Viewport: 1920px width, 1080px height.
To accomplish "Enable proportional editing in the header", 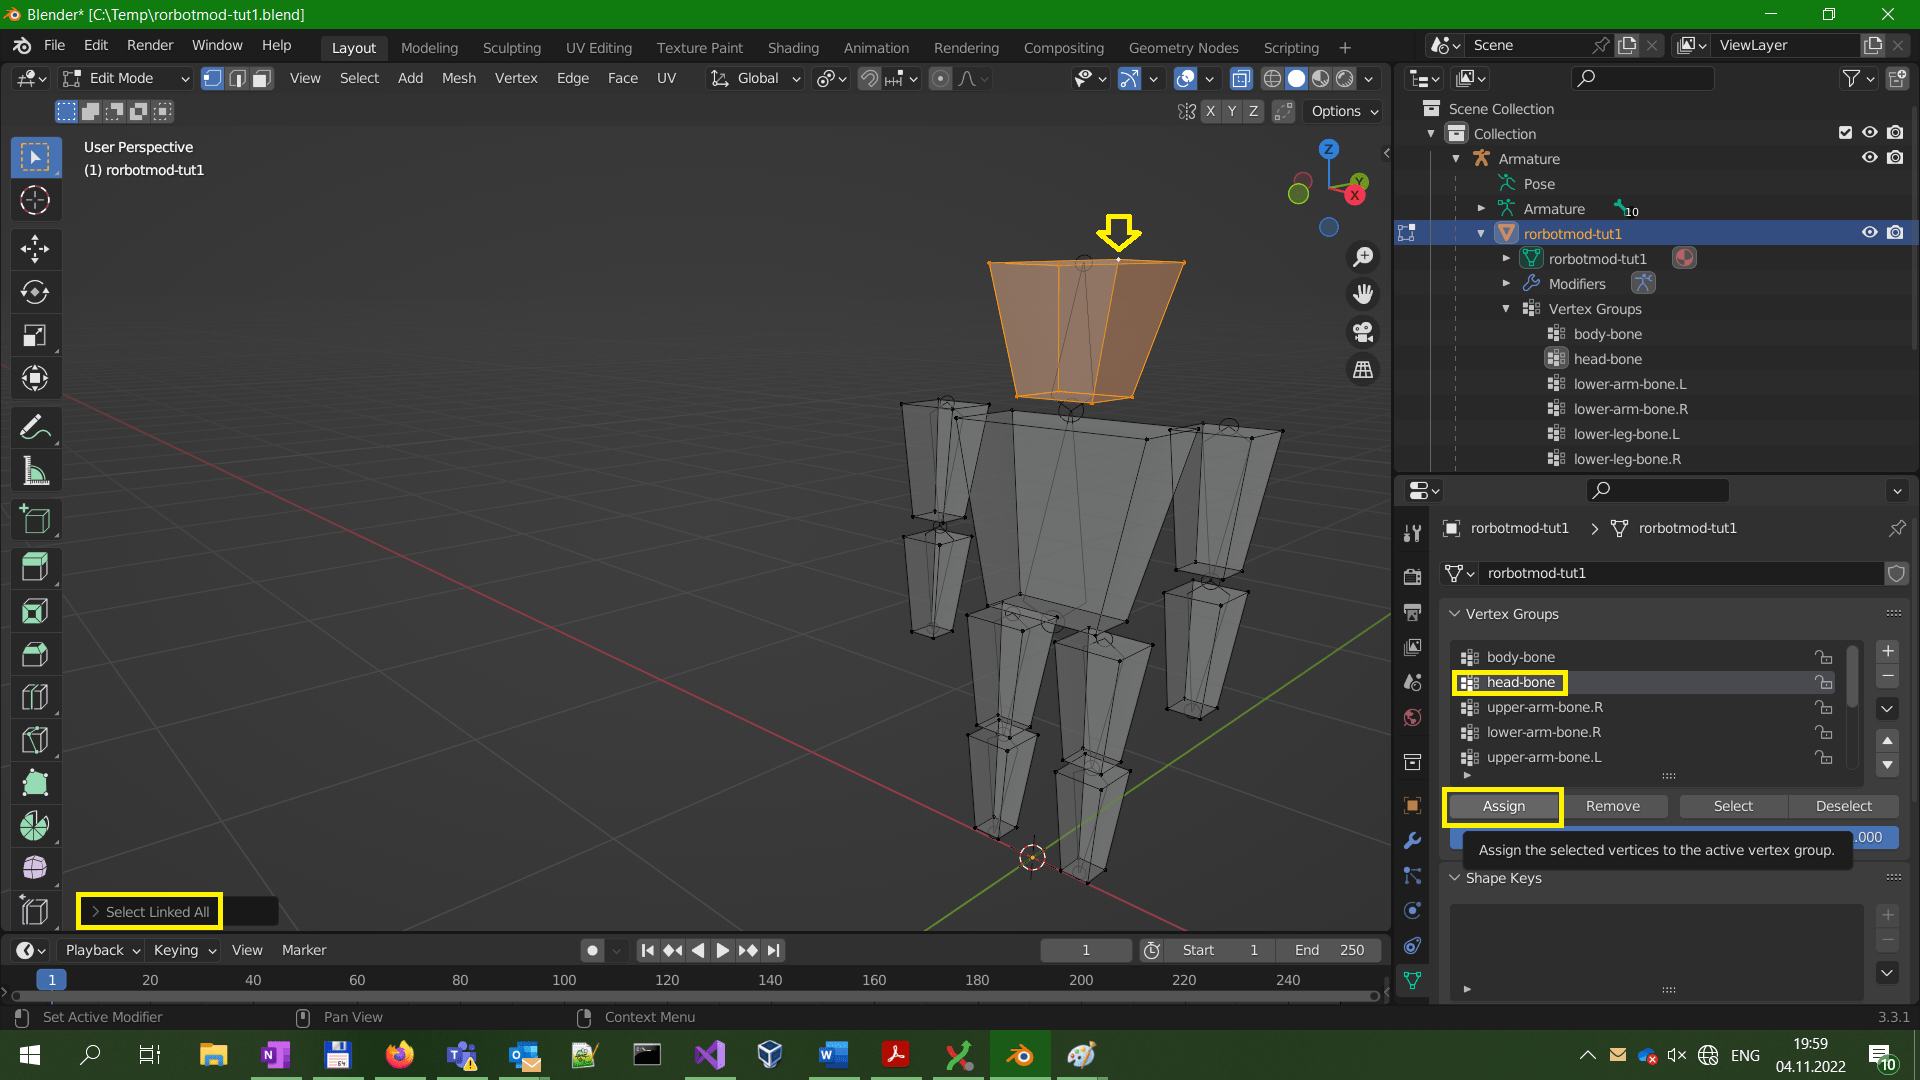I will click(940, 78).
